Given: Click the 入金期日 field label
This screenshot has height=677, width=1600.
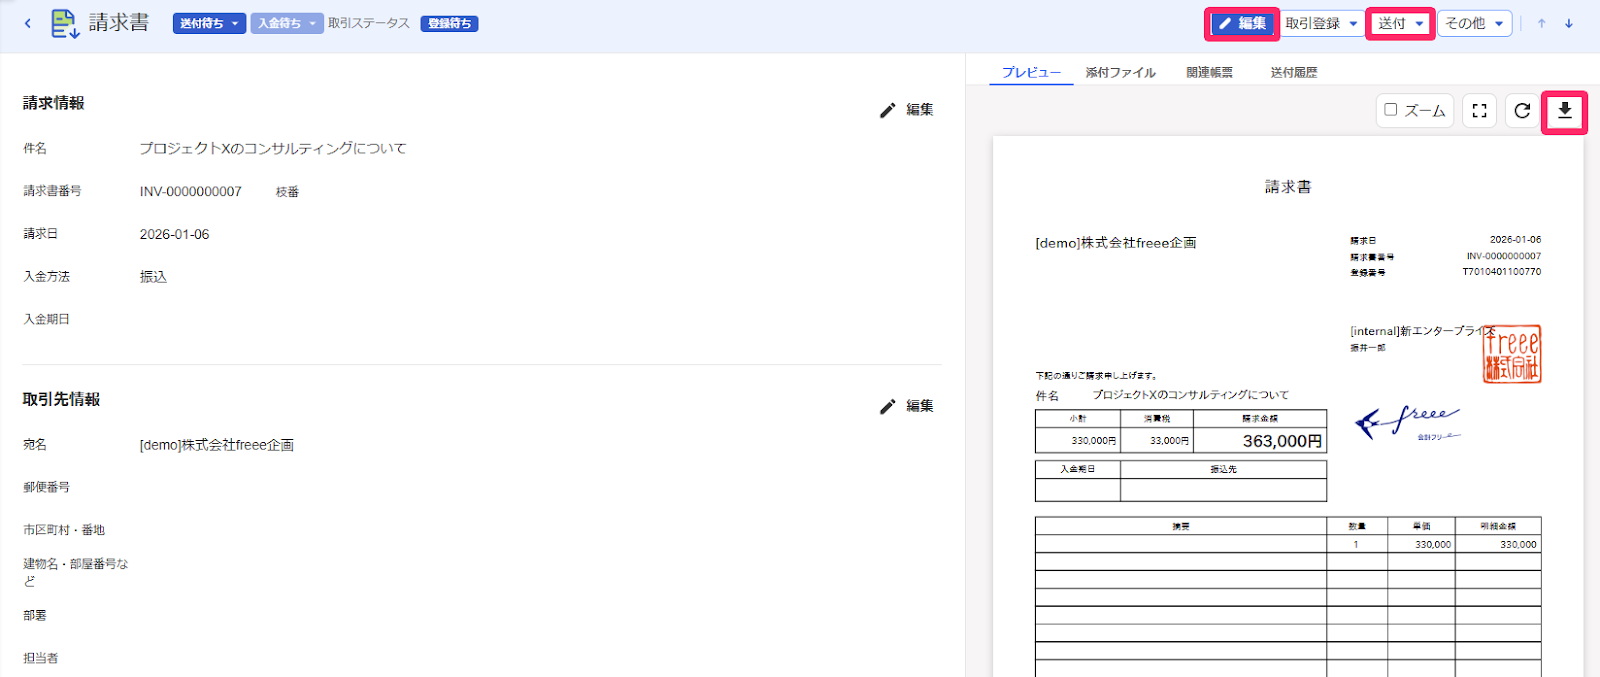Looking at the screenshot, I should (x=47, y=319).
